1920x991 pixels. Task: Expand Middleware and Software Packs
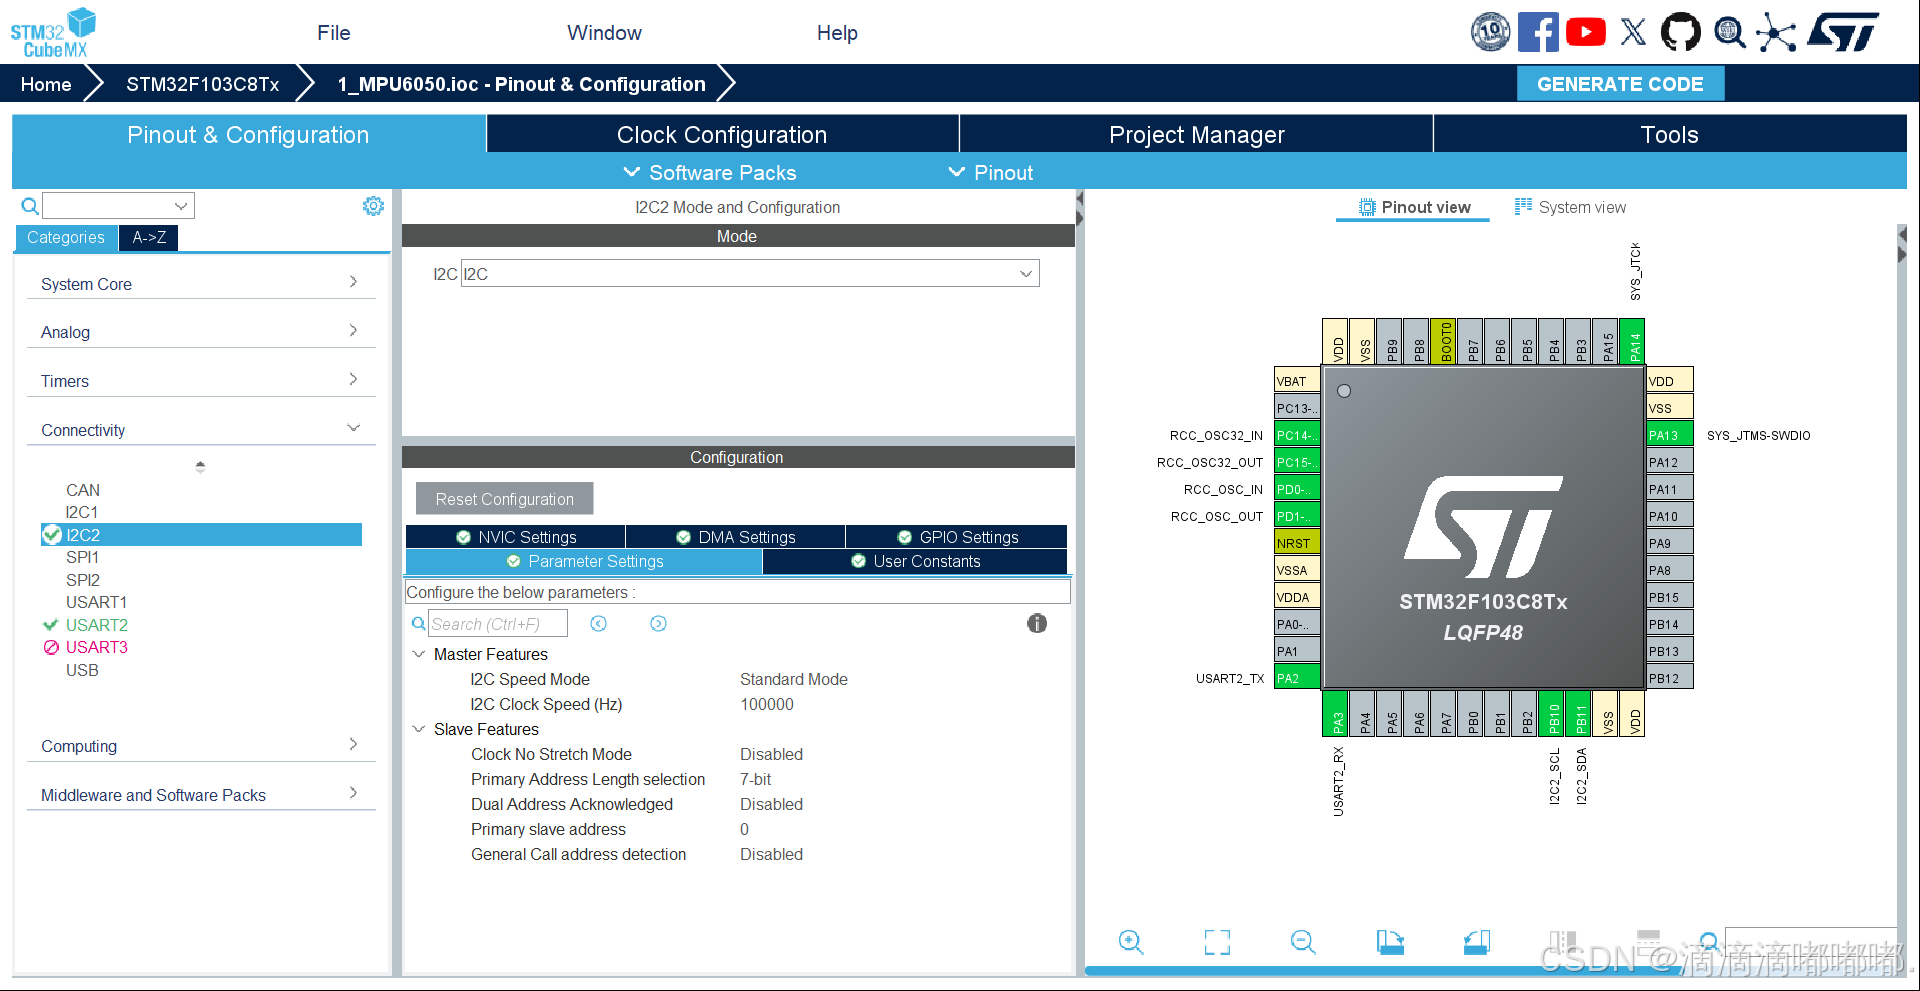pyautogui.click(x=200, y=794)
